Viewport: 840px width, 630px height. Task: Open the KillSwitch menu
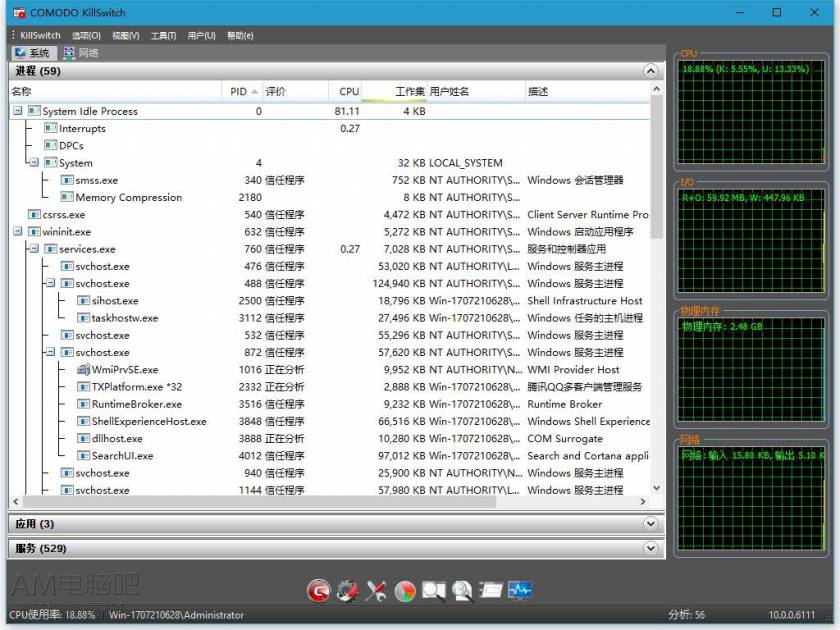(40, 35)
